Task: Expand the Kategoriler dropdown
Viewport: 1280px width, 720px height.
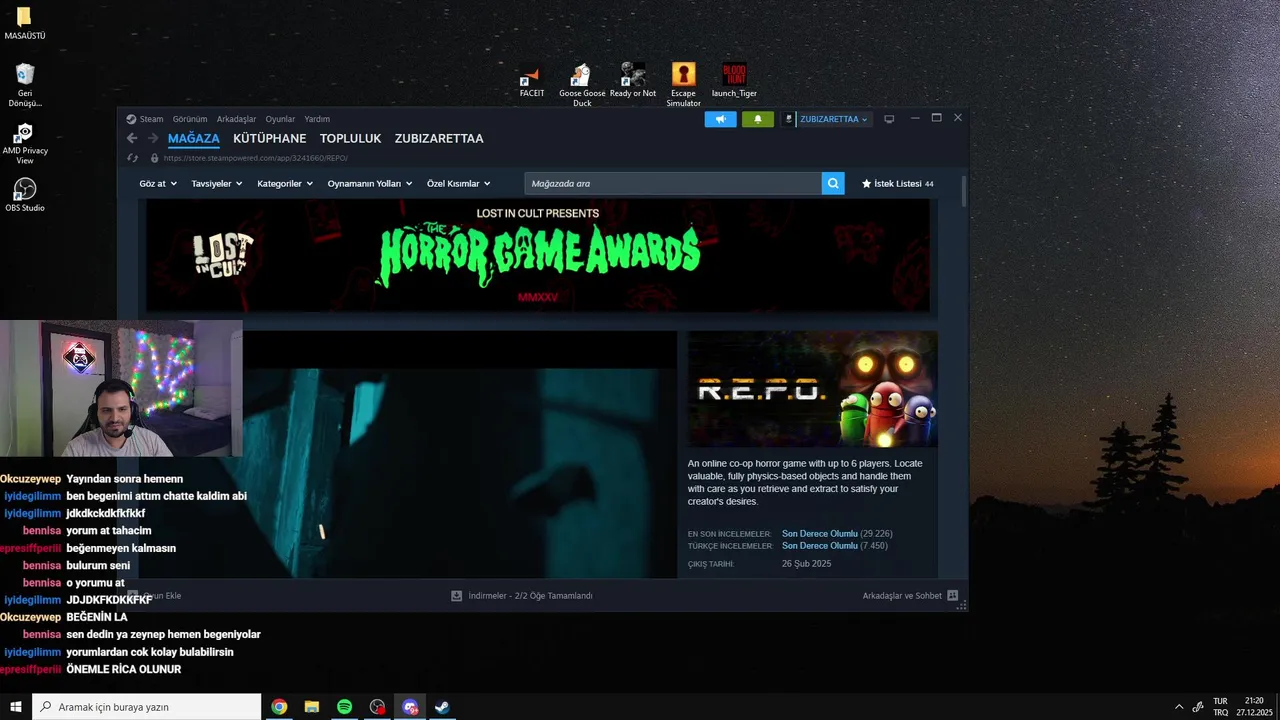Action: 285,184
